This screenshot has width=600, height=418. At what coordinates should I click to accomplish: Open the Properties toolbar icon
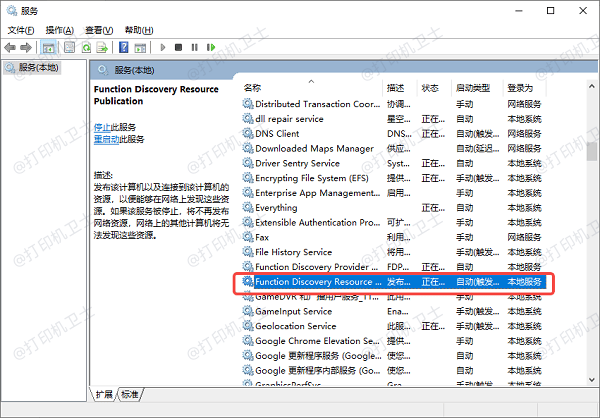[69, 47]
